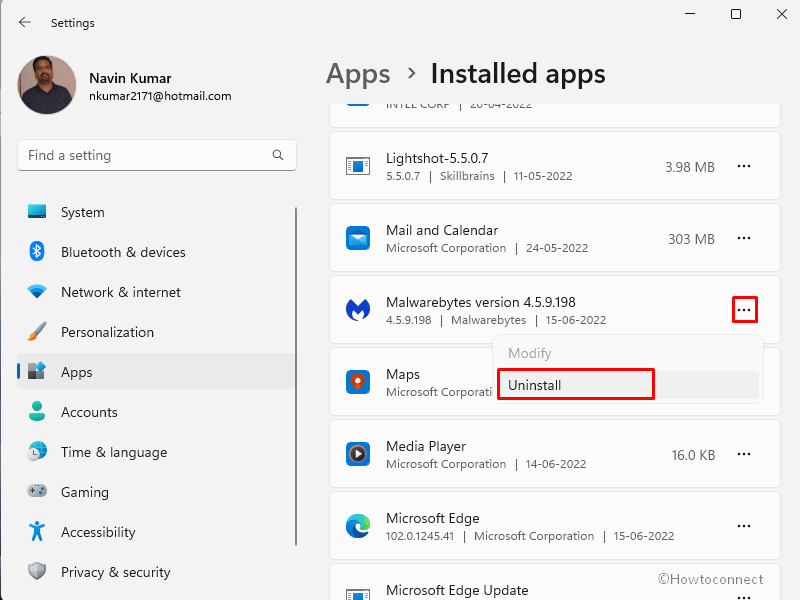This screenshot has height=600, width=800.
Task: Click the Apps breadcrumb link
Action: pos(358,74)
